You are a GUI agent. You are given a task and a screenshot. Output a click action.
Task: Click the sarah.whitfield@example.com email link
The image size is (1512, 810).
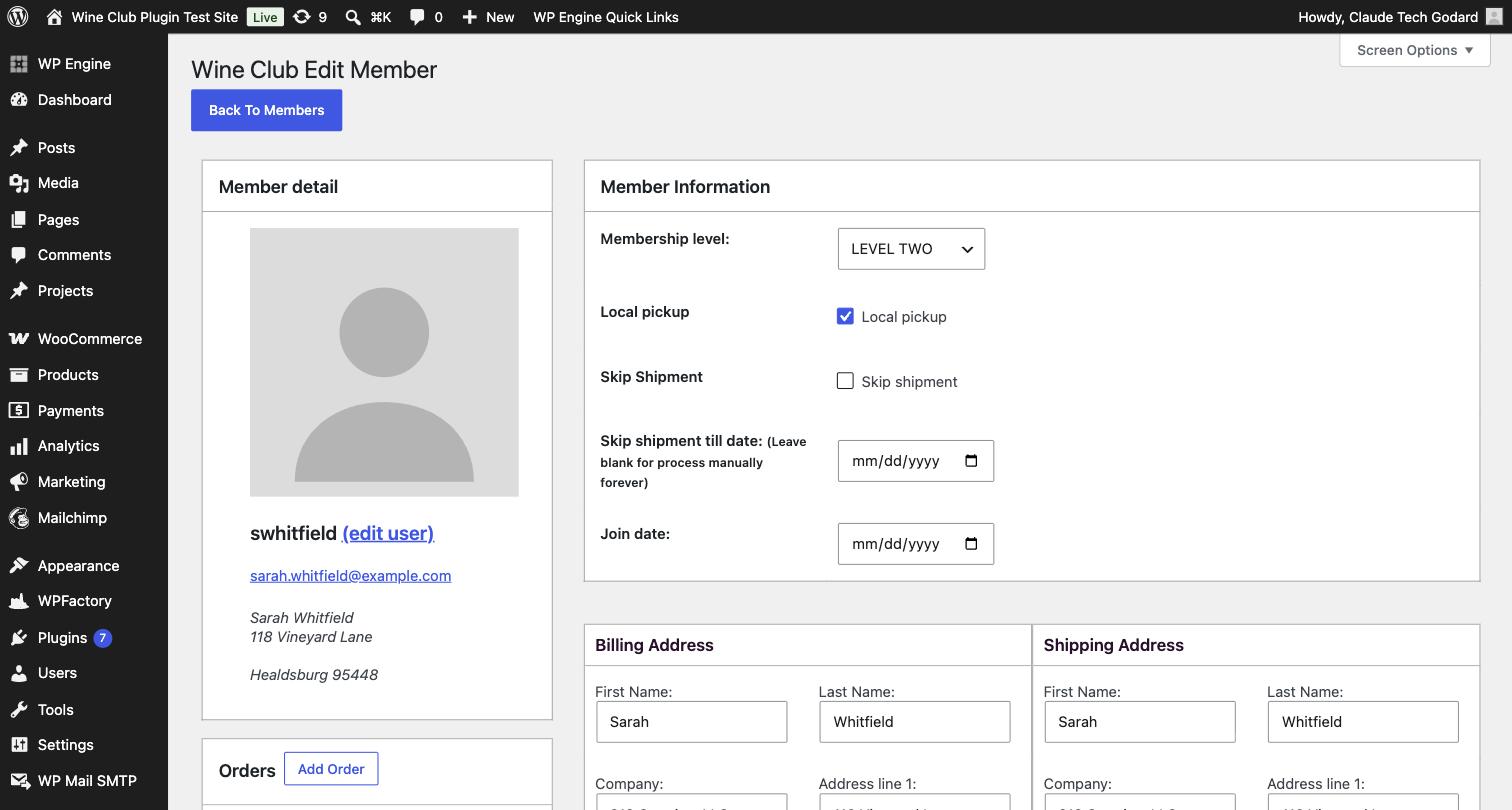point(350,576)
